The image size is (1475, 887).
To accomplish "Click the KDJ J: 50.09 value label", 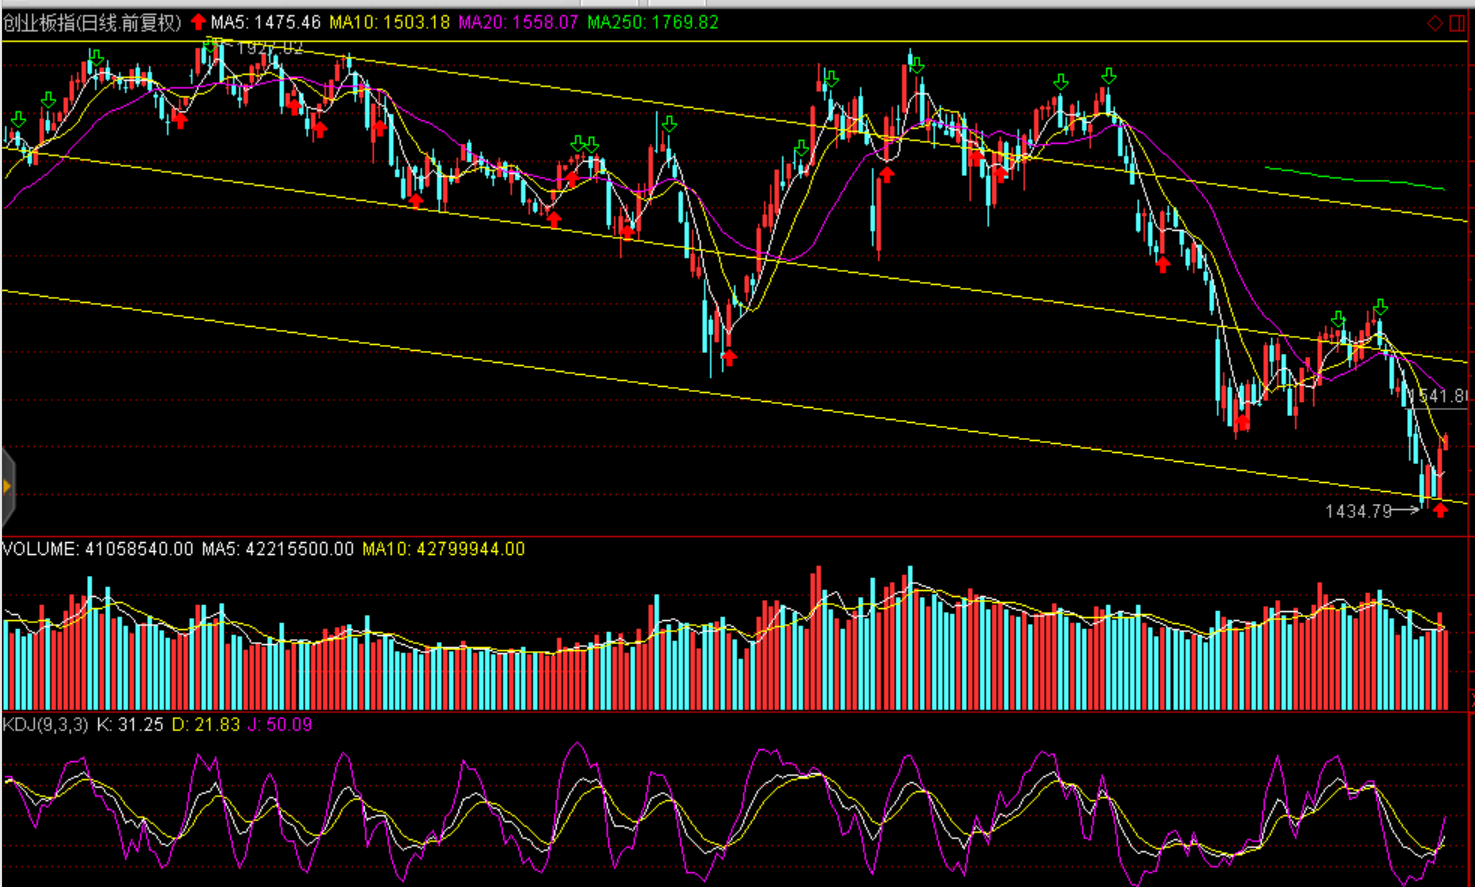I will click(280, 724).
